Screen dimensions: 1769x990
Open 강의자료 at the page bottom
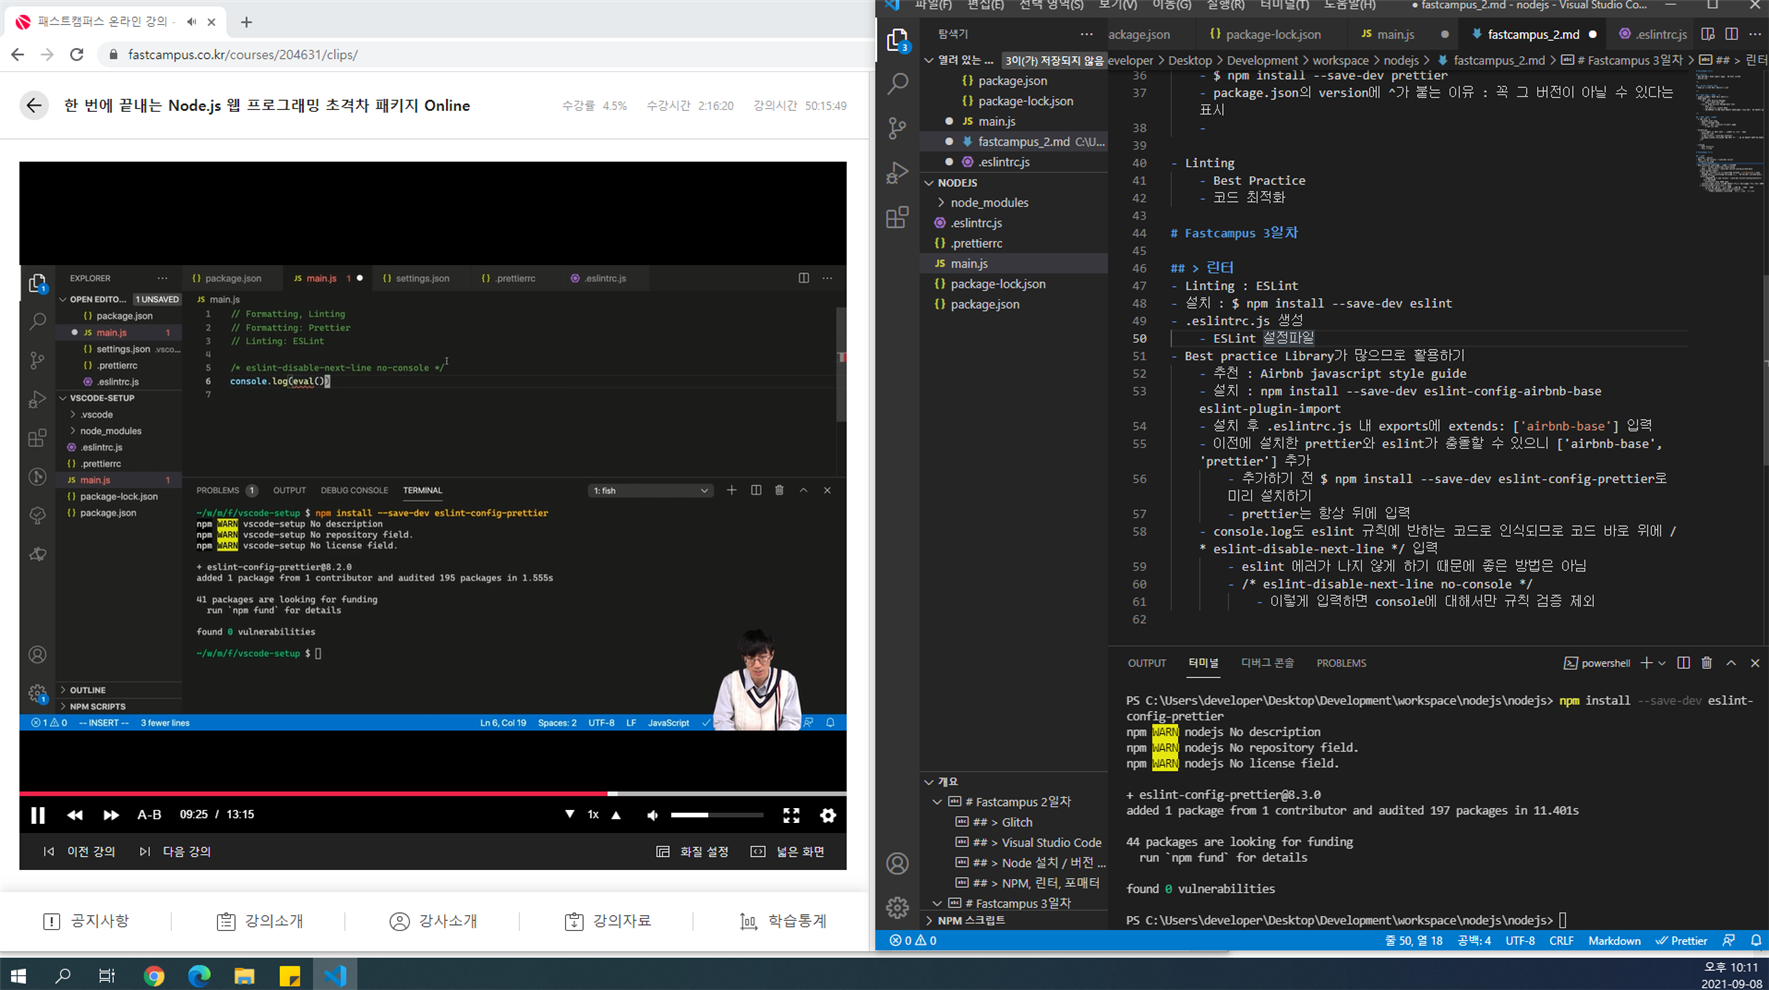point(608,921)
